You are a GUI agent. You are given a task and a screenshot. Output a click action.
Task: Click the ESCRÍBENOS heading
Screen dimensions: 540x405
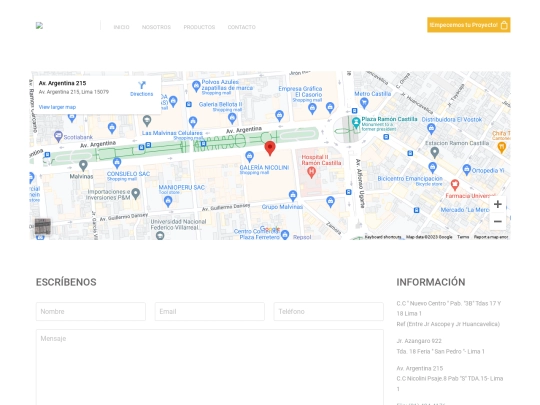pos(66,282)
